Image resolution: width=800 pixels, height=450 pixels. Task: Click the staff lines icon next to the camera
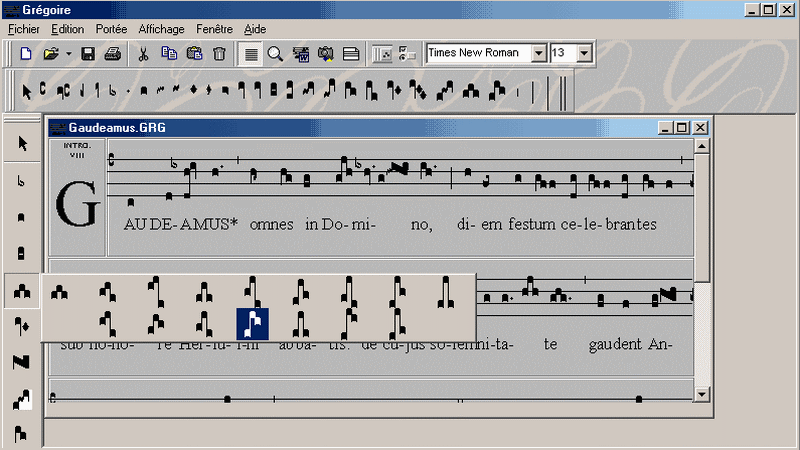(351, 54)
